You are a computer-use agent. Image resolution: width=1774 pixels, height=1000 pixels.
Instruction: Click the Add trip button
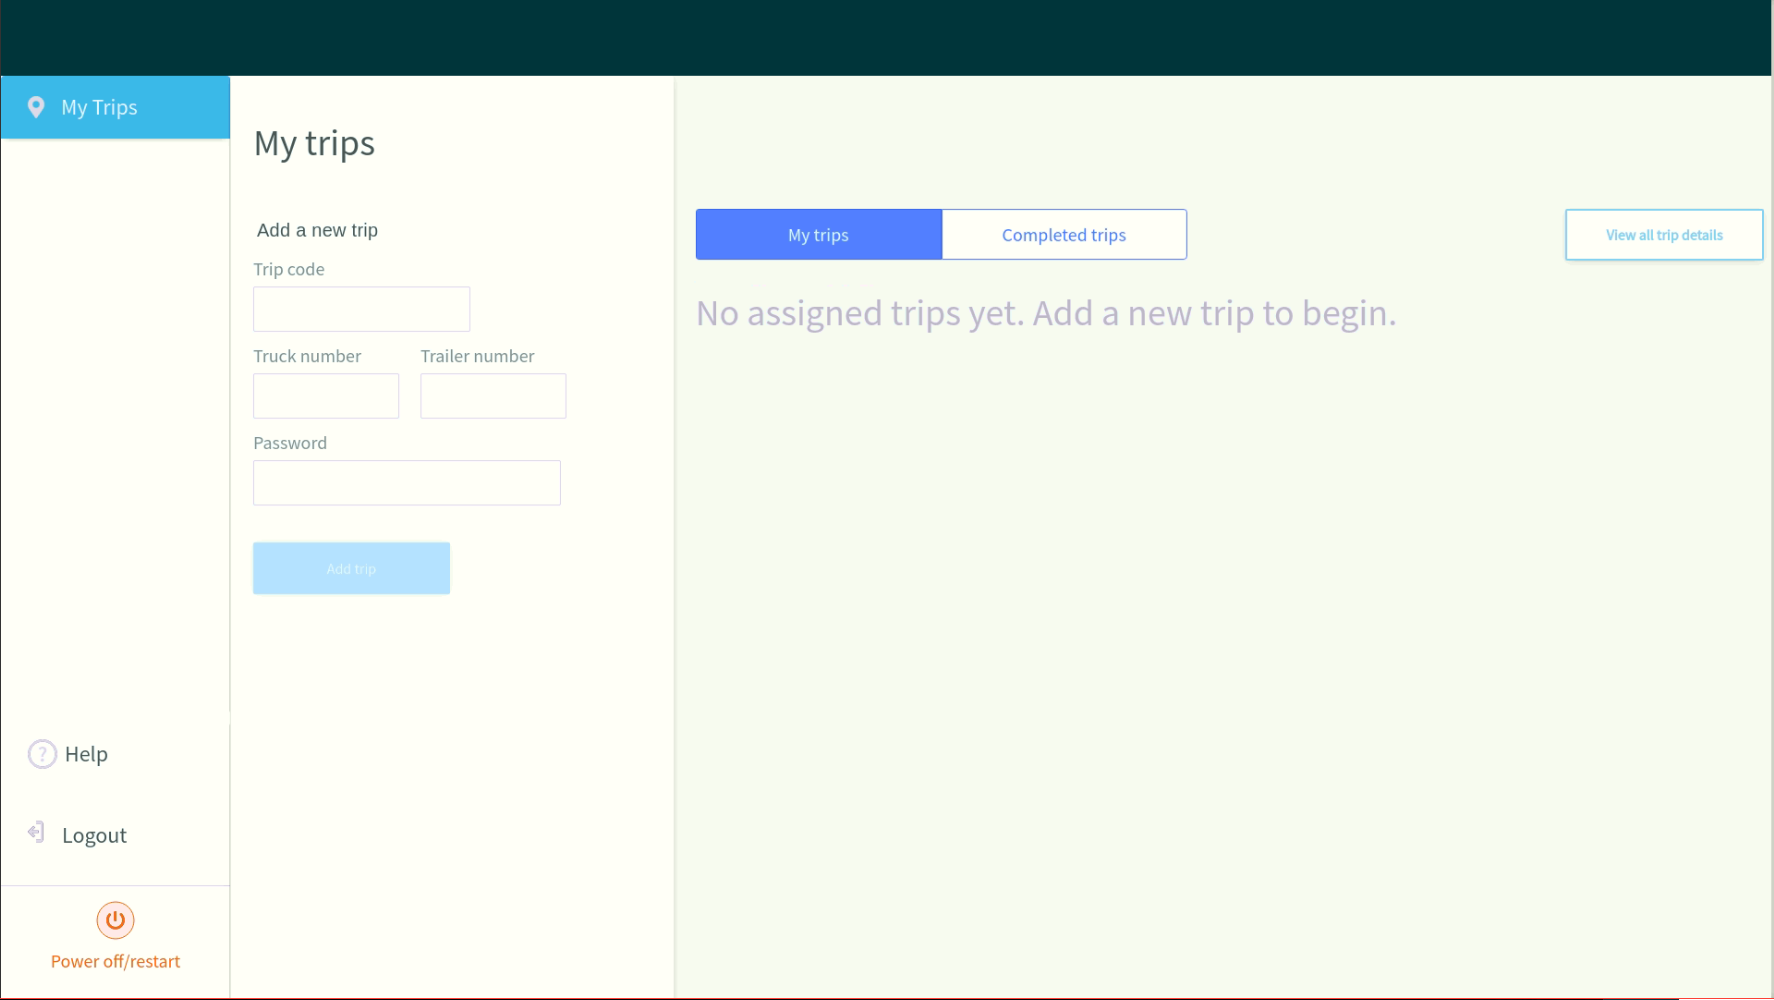click(x=351, y=568)
